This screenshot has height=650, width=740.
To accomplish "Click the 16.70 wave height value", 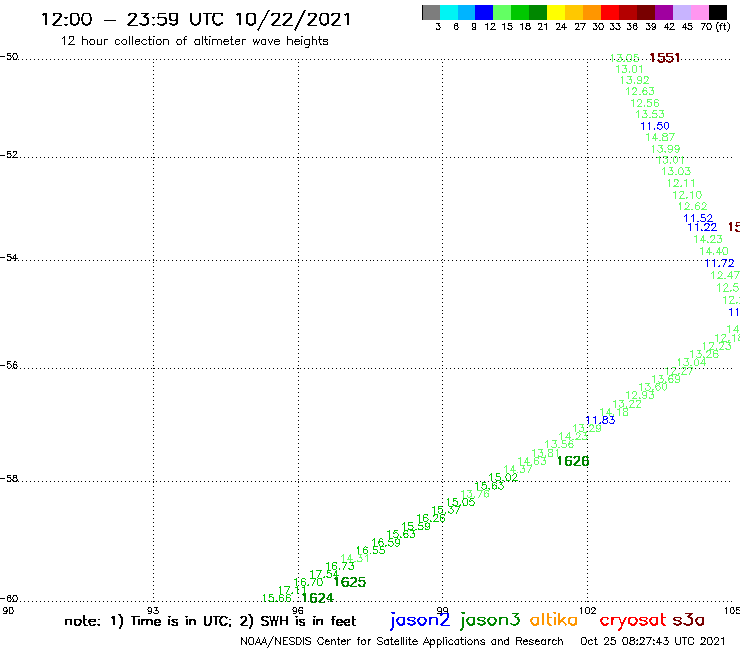I will click(x=308, y=582).
